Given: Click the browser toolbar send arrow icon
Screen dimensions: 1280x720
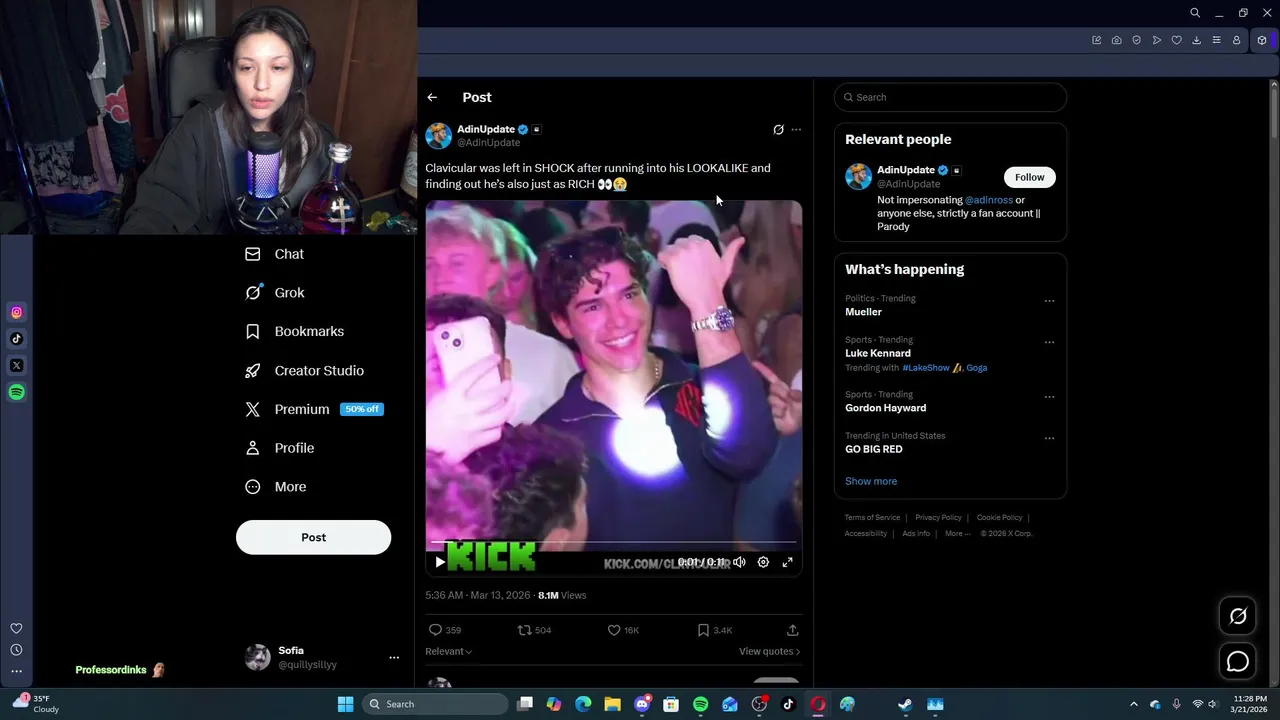Looking at the screenshot, I should click(1156, 40).
